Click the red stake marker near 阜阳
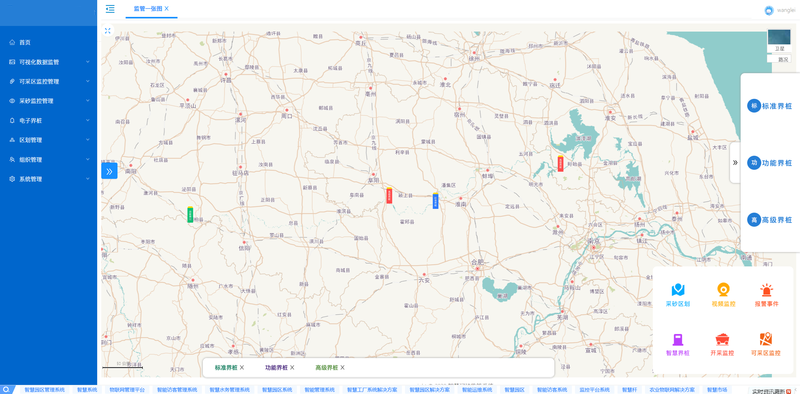 pos(389,195)
